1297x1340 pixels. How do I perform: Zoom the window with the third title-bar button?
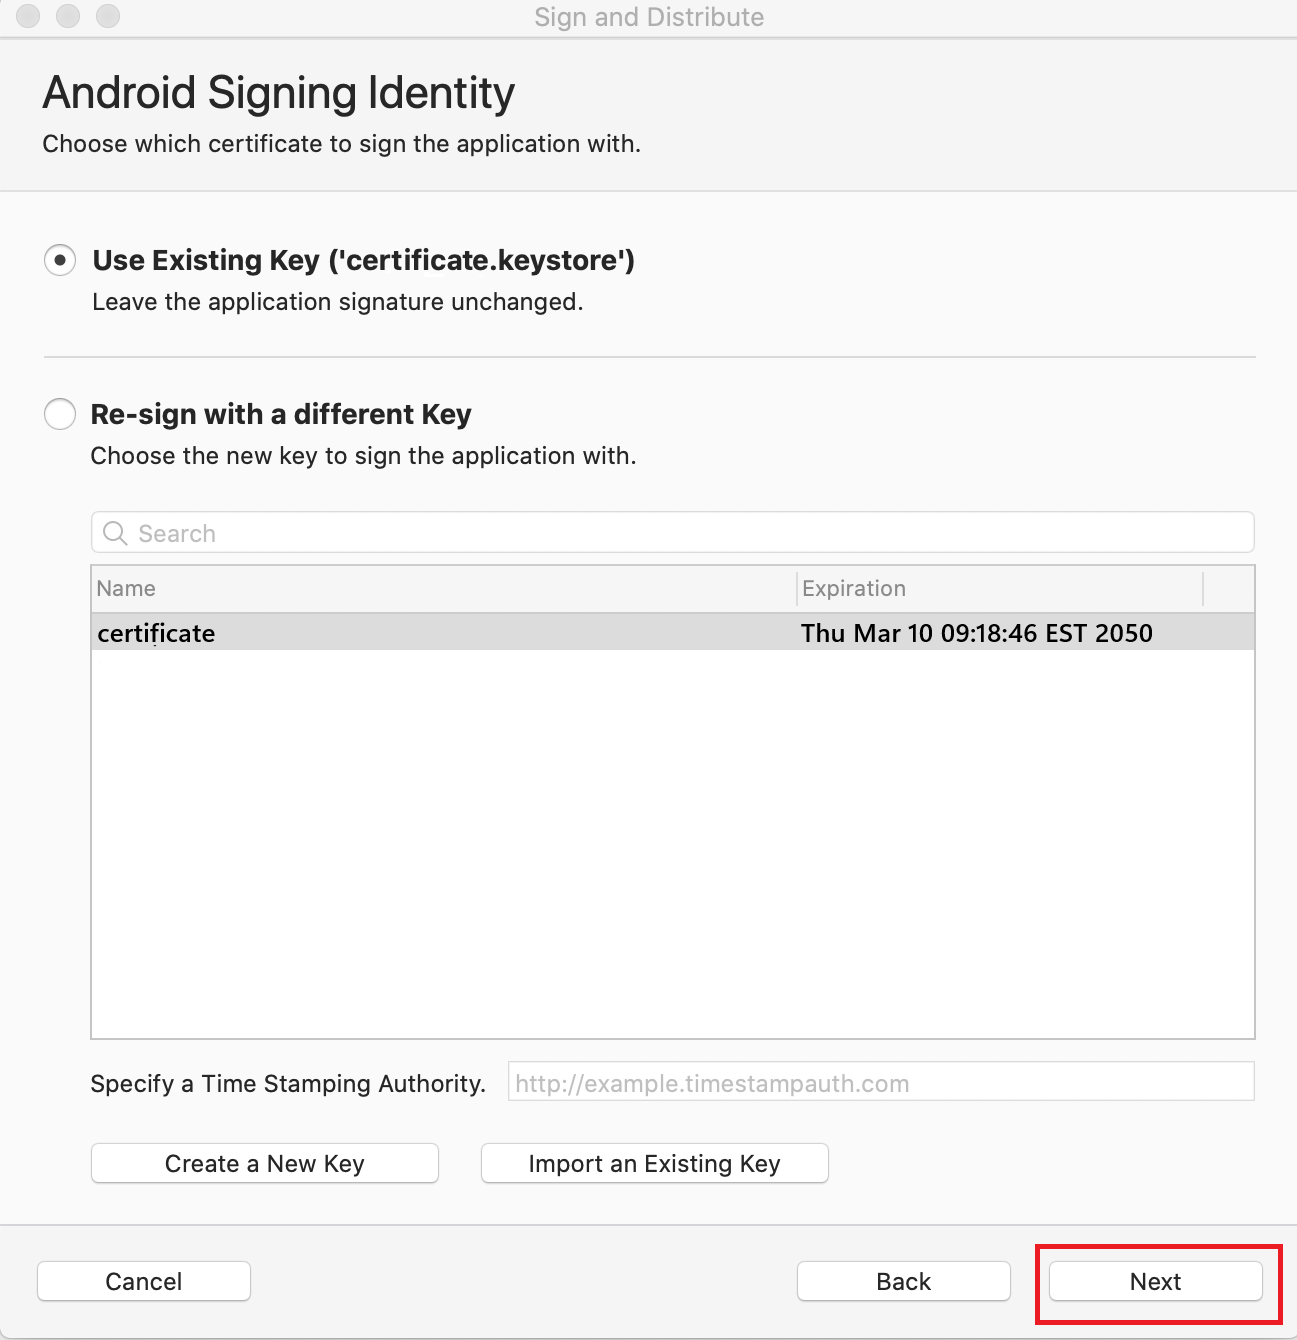coord(108,16)
